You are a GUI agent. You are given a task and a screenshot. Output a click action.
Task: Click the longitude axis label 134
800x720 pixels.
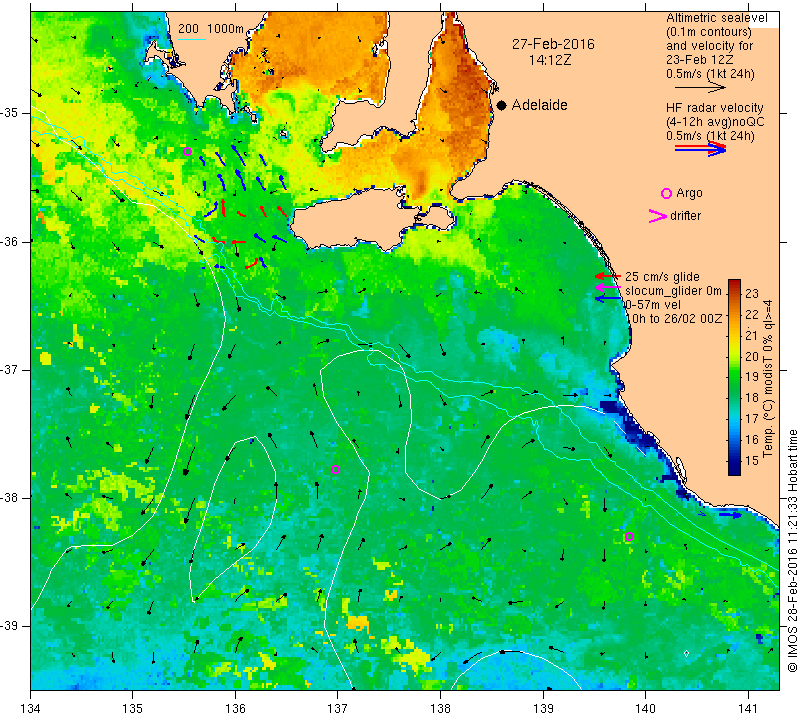point(31,708)
